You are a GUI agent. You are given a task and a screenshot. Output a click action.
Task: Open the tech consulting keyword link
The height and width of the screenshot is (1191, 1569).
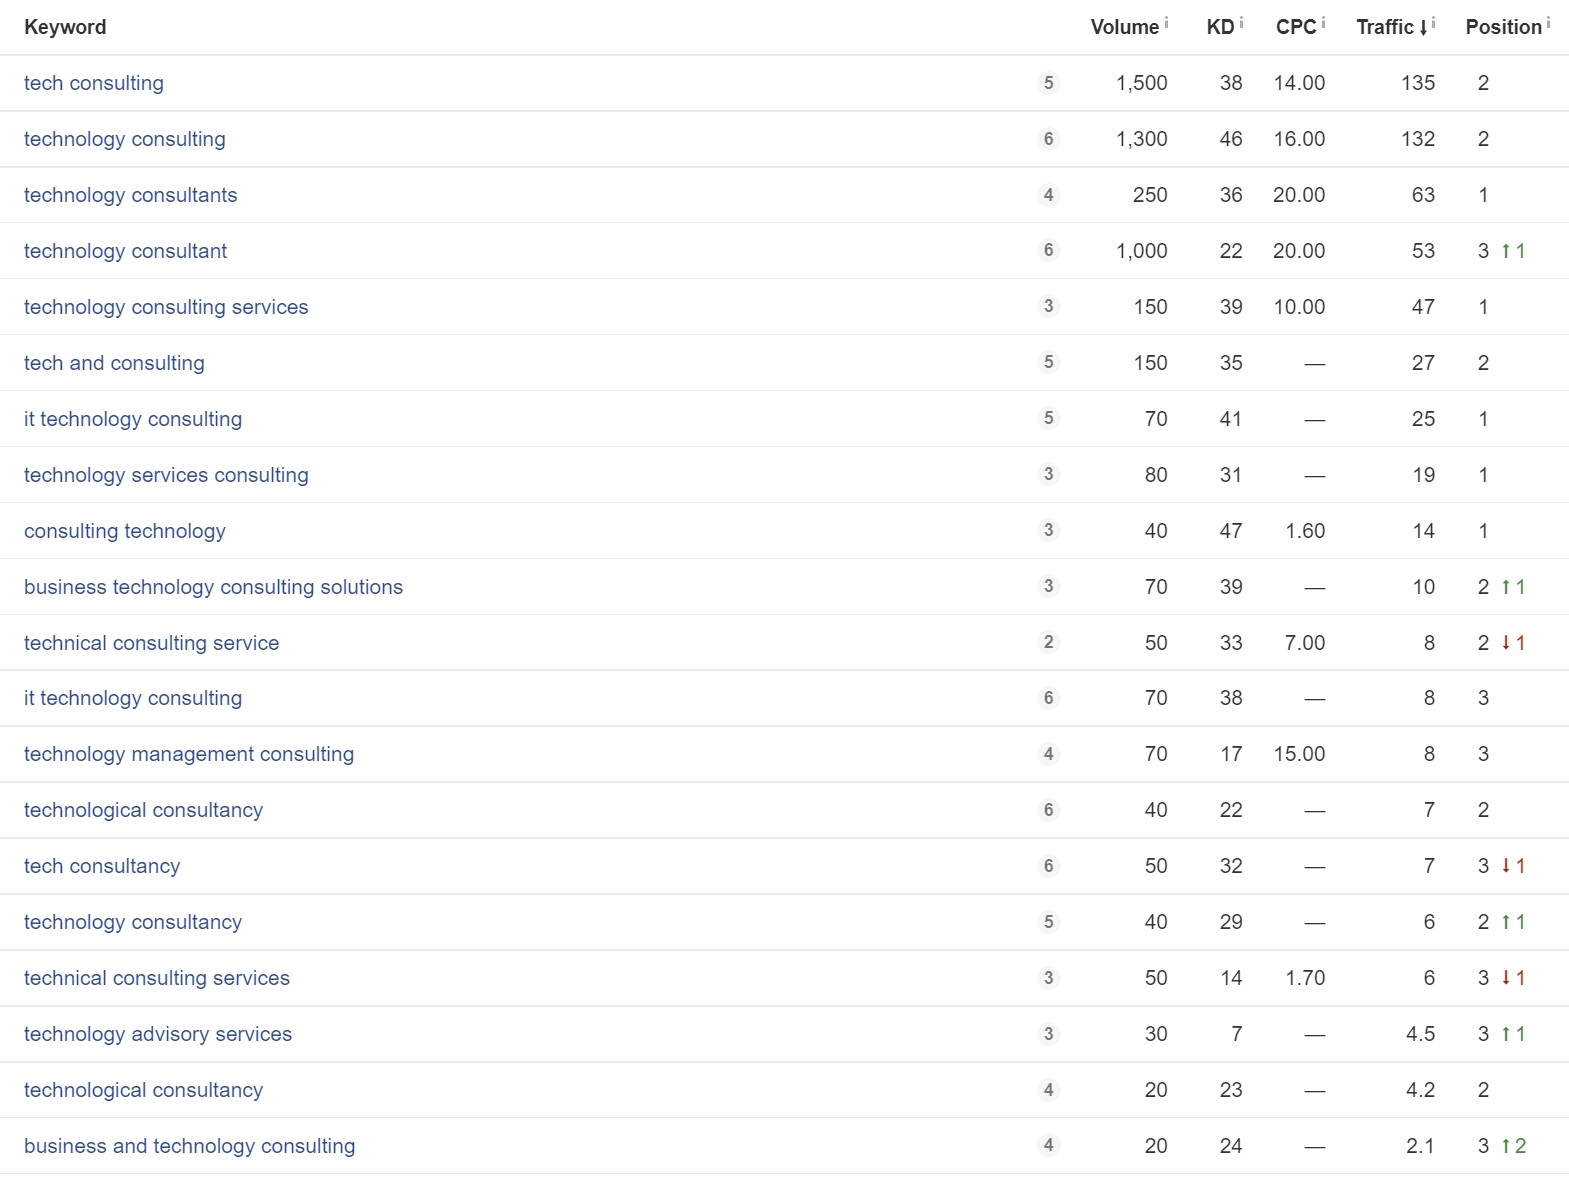click(x=94, y=83)
